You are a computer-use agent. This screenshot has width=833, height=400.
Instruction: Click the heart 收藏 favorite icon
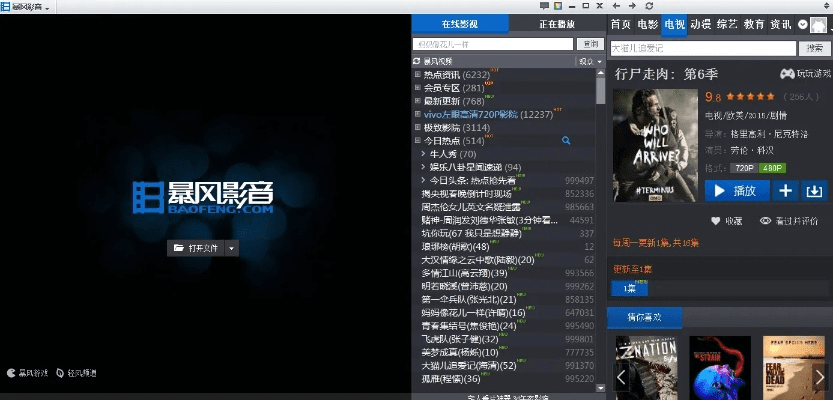[715, 221]
